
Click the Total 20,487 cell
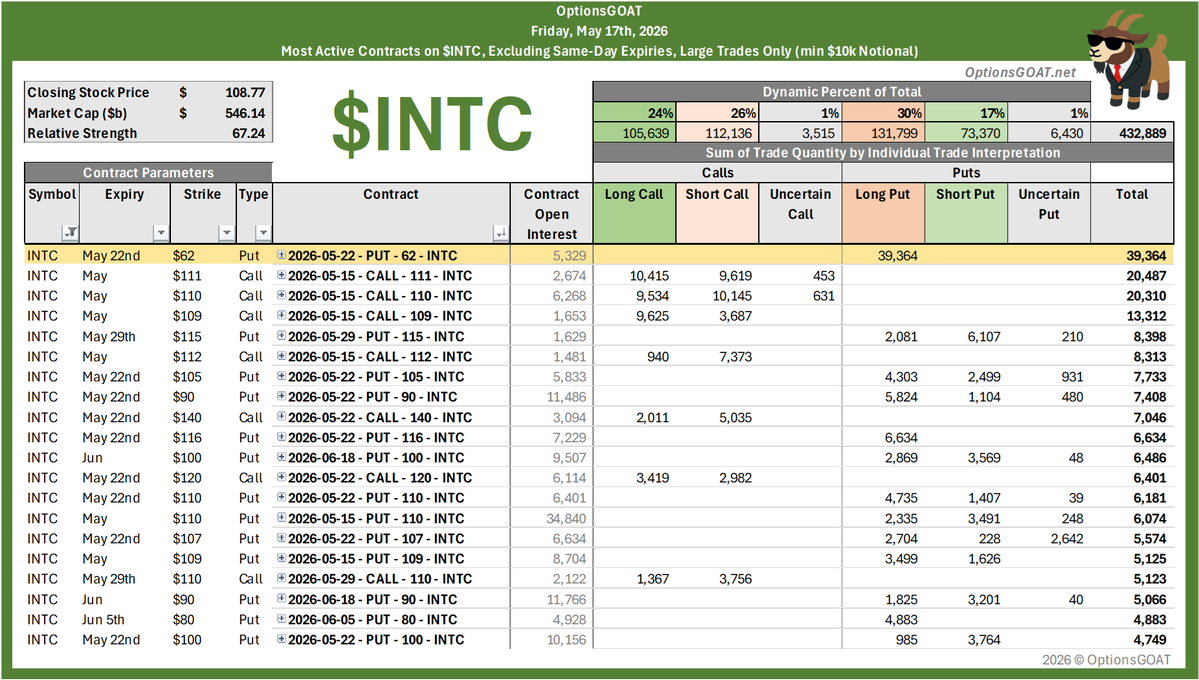[1145, 275]
